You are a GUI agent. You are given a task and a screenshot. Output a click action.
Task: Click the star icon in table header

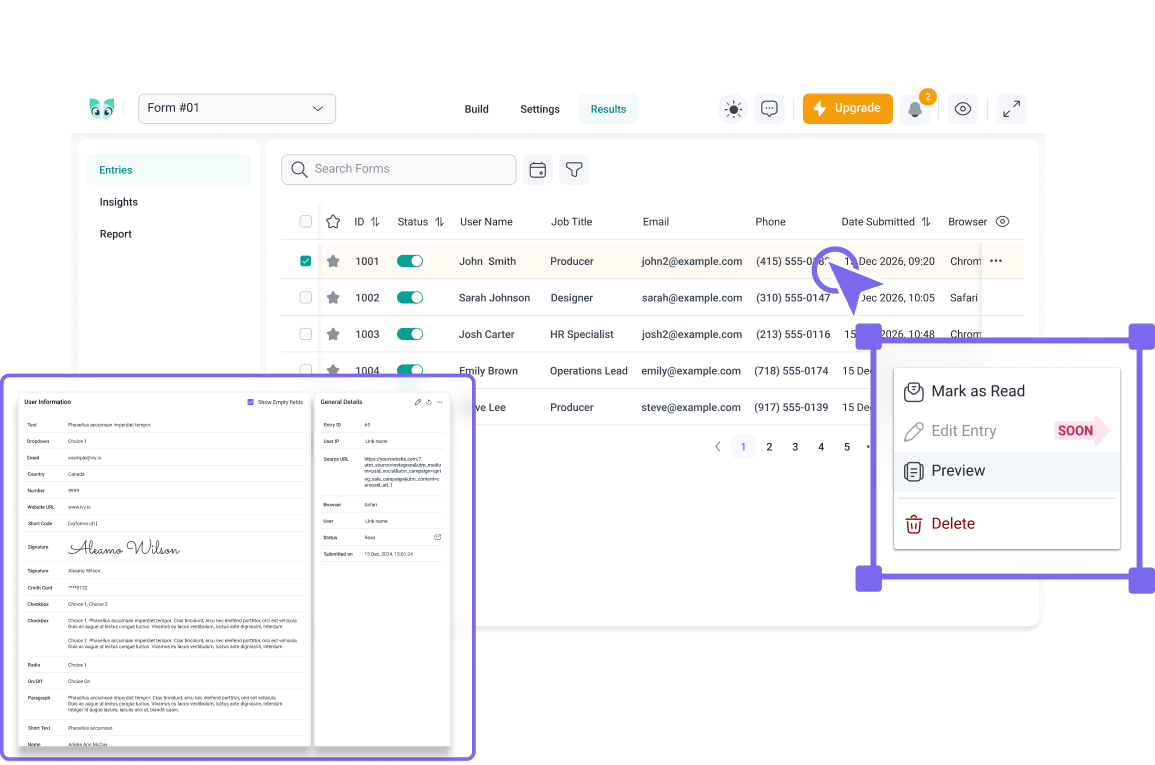pos(333,222)
